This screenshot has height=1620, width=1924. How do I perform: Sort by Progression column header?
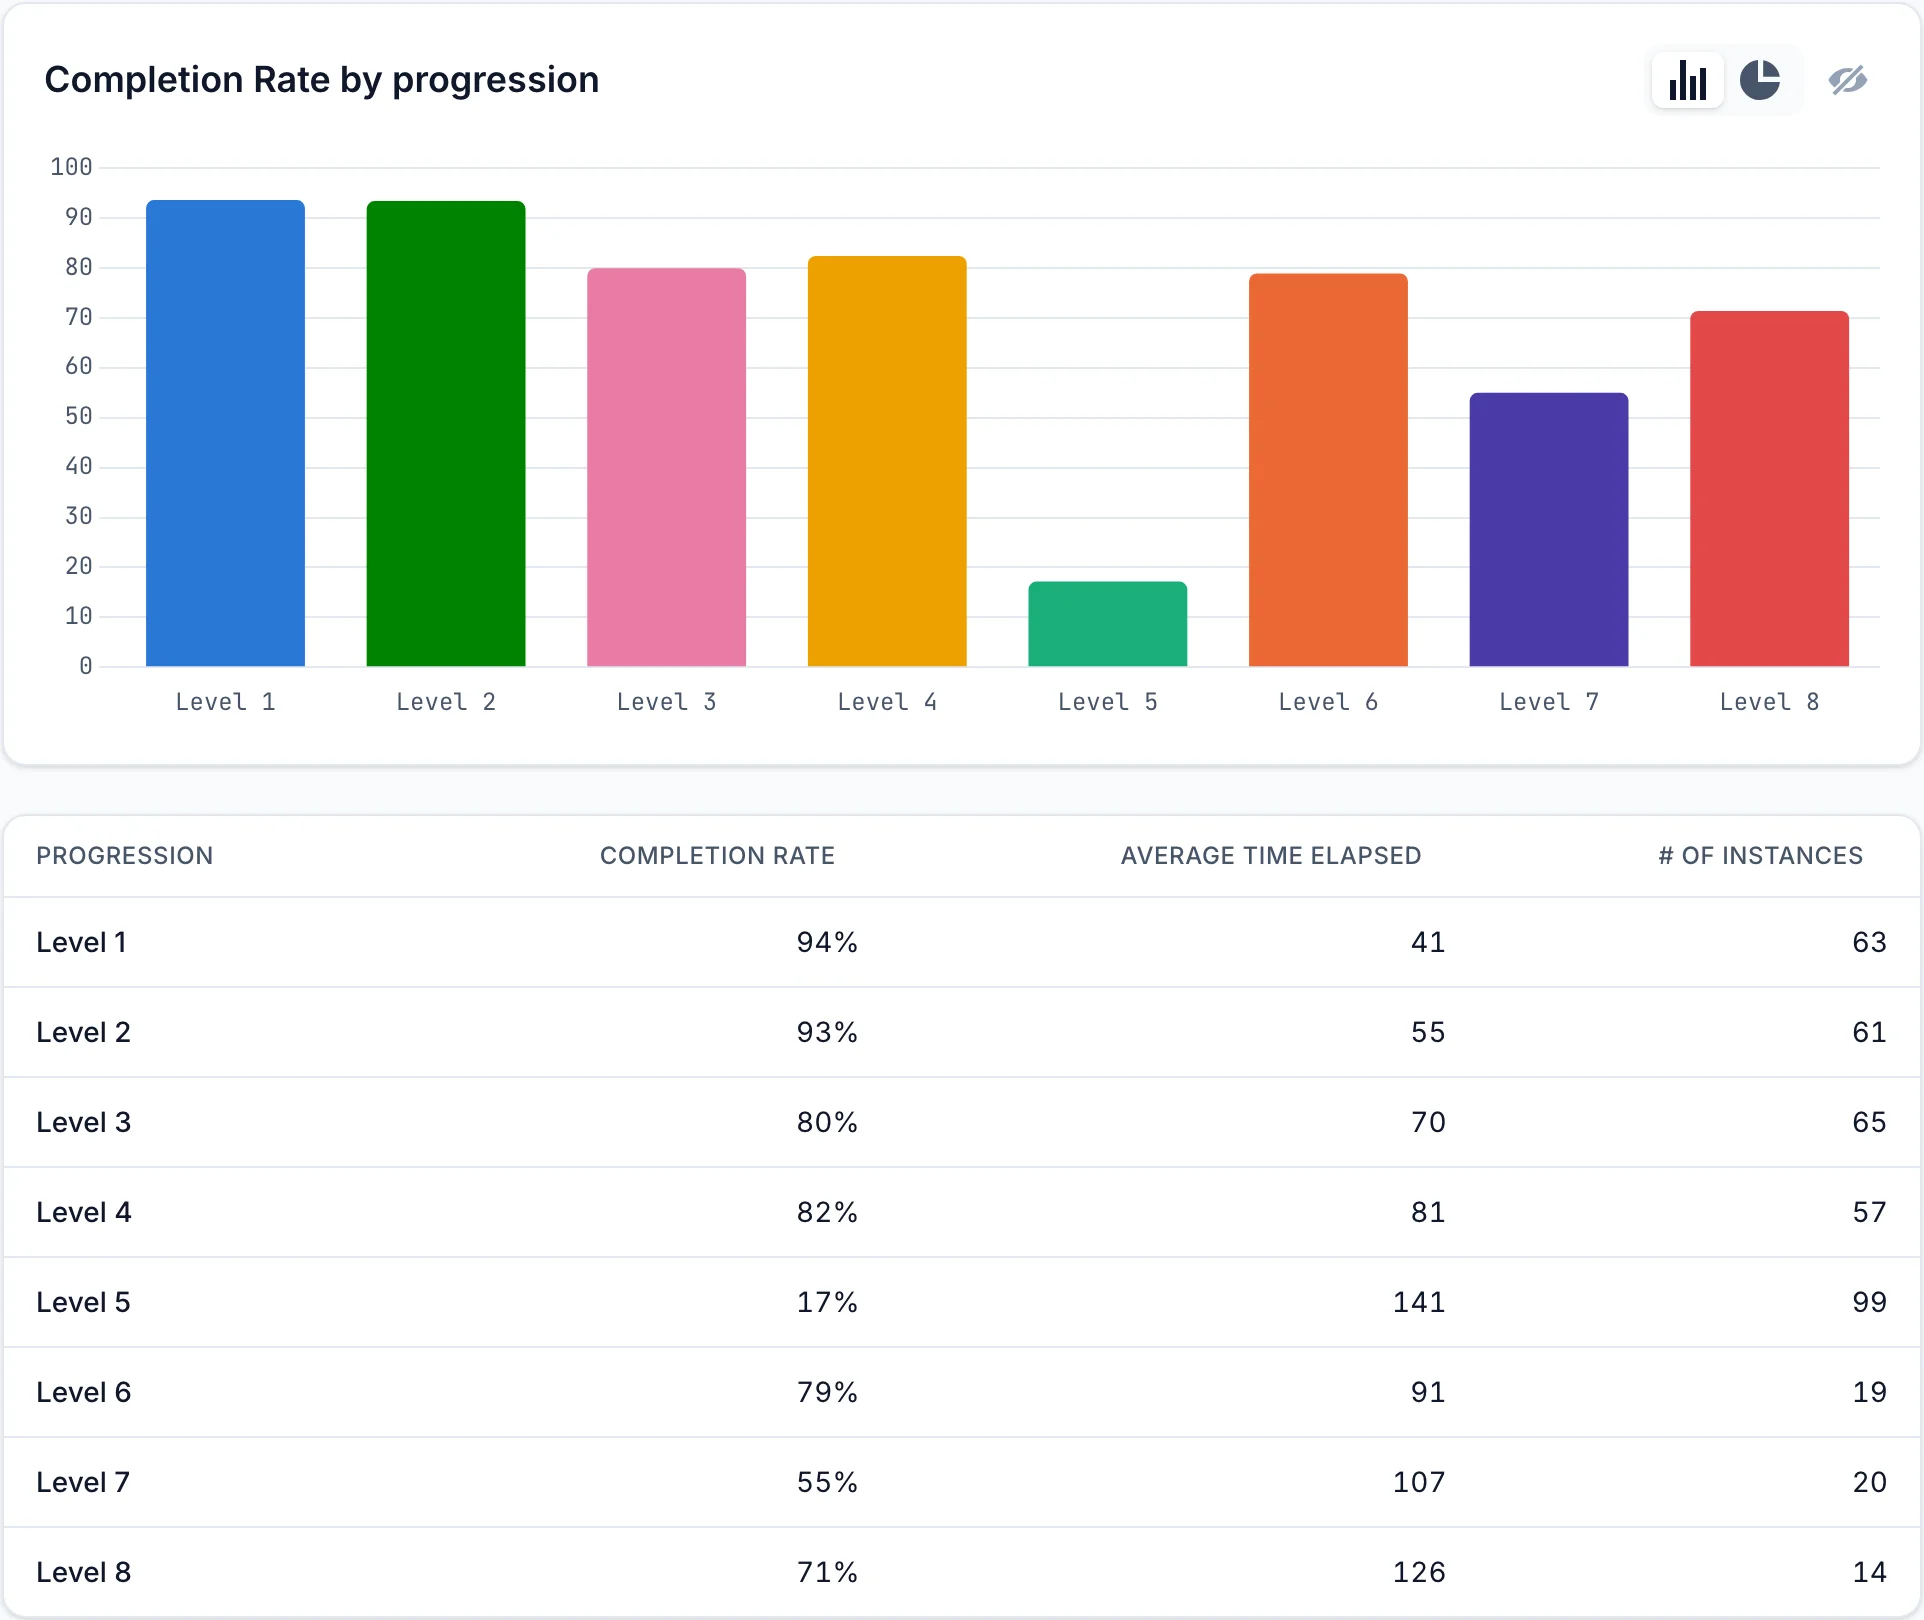125,856
